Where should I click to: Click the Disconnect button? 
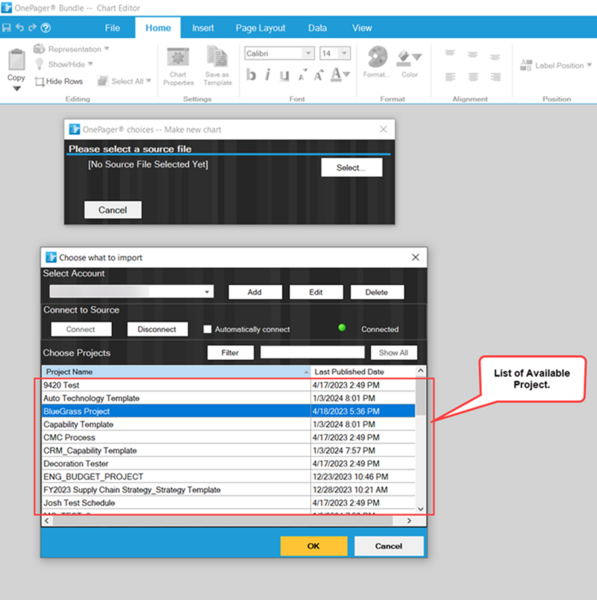tap(157, 329)
